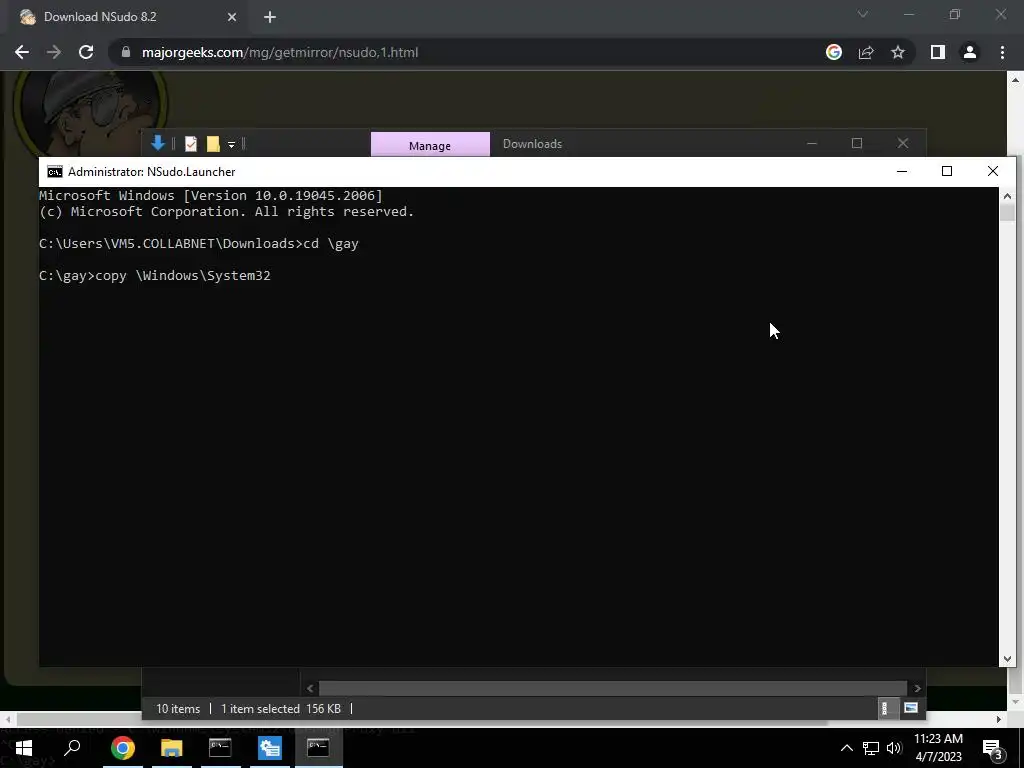Open Chrome side panel
Image resolution: width=1024 pixels, height=768 pixels.
click(938, 52)
